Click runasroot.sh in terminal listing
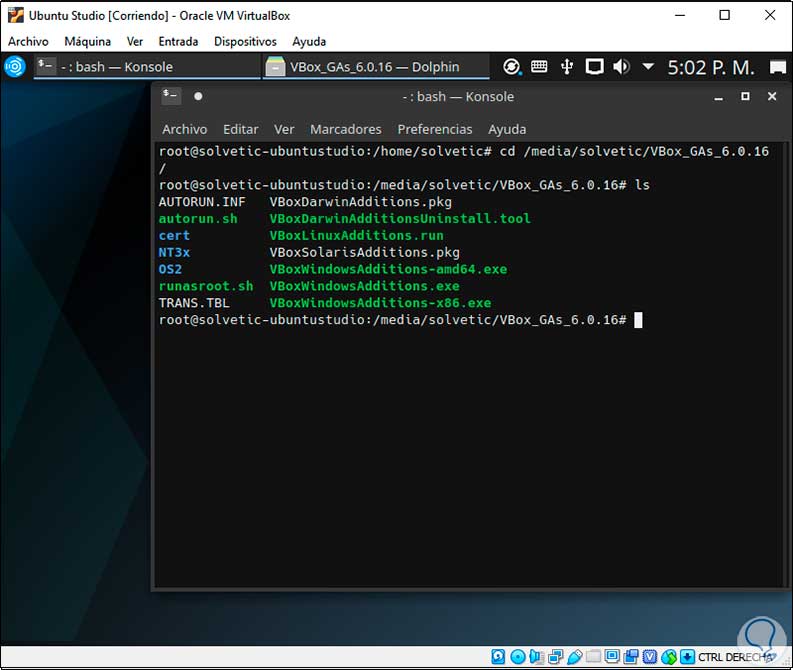 click(206, 286)
